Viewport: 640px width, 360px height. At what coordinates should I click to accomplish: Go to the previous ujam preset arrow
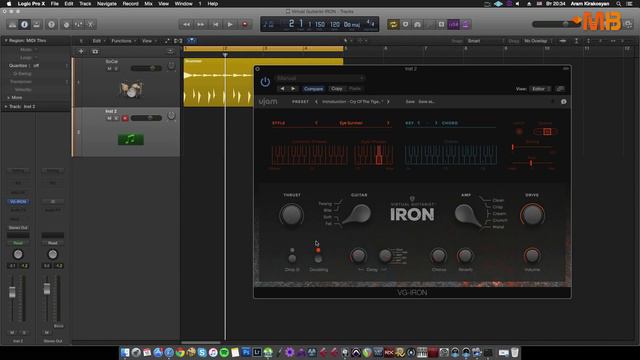316,102
